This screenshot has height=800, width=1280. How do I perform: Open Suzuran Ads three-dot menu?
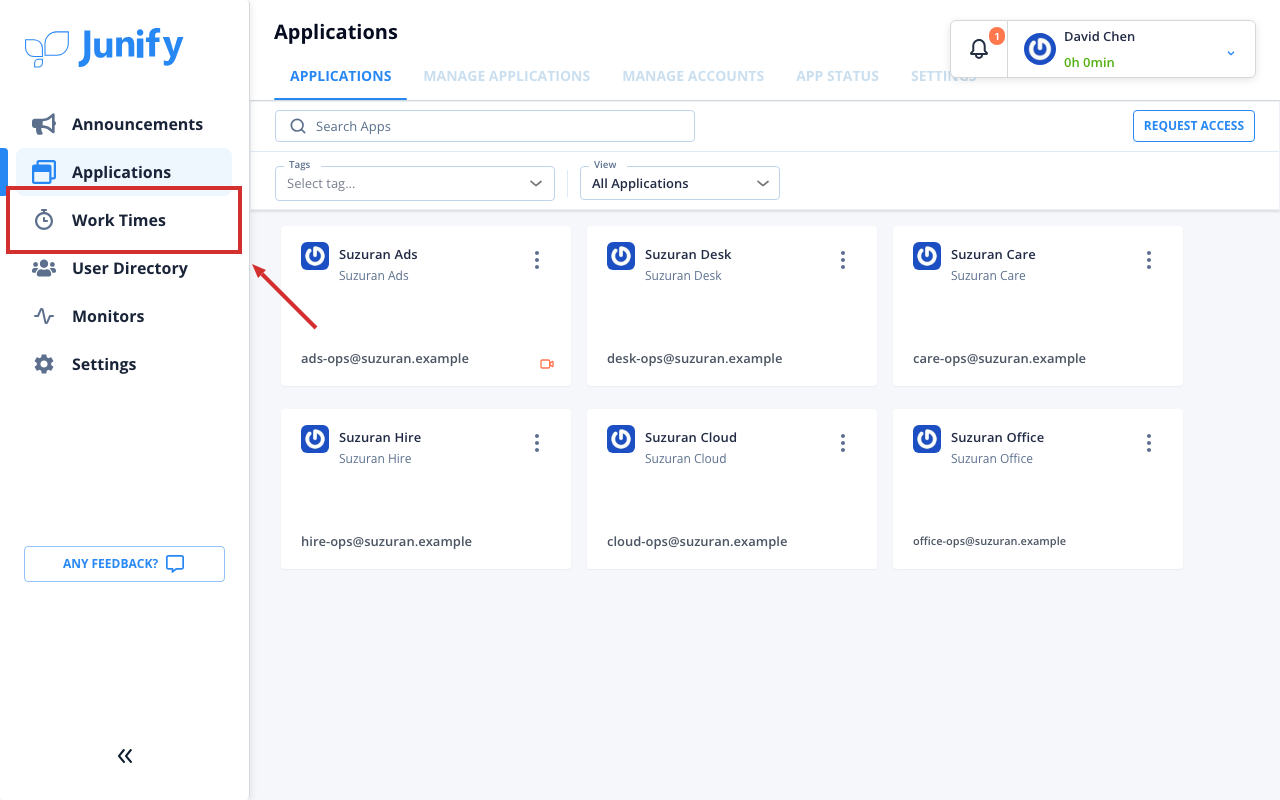click(x=537, y=260)
